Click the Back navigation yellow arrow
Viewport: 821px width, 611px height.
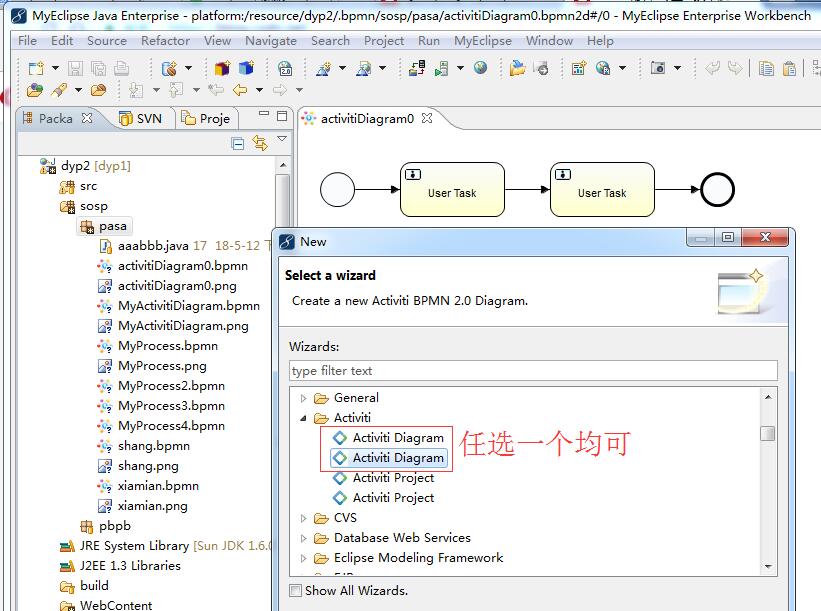(x=240, y=90)
